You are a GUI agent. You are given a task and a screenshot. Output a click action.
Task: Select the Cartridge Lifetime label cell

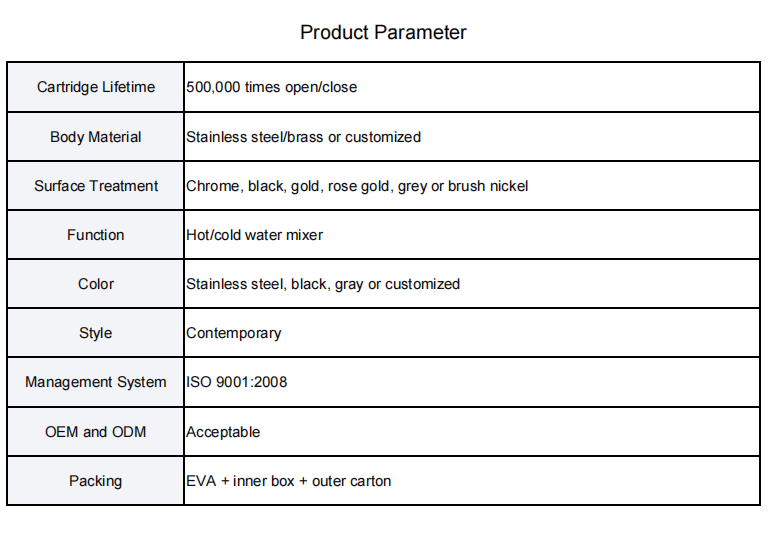(x=96, y=87)
